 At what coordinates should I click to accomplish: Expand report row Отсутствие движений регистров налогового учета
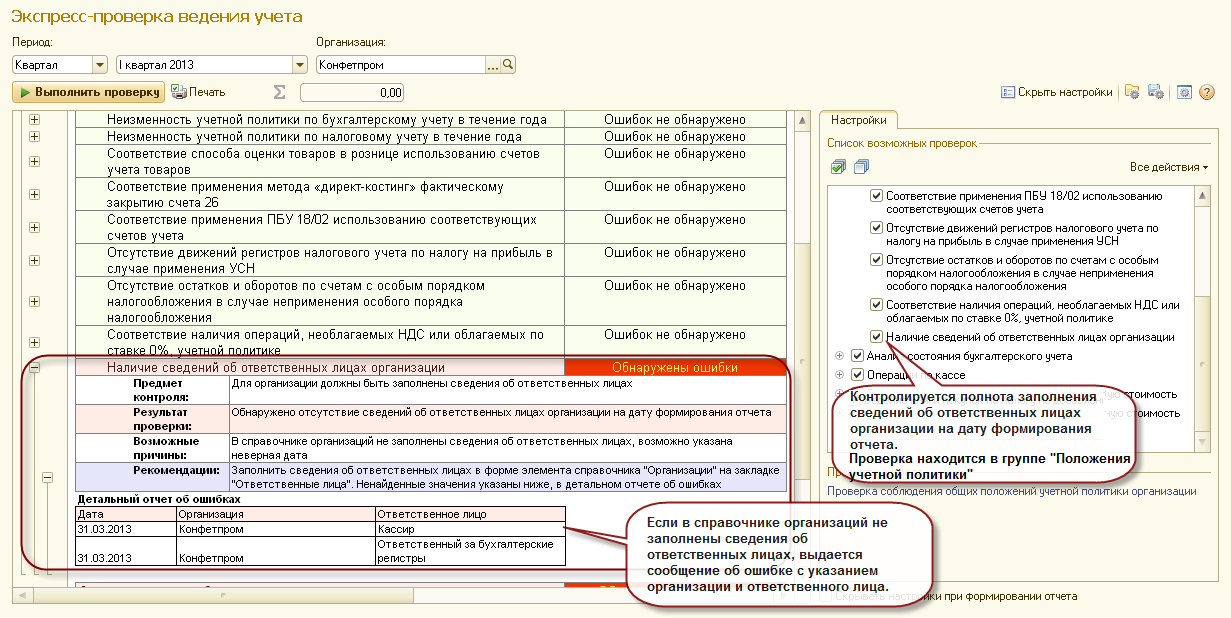coord(35,261)
